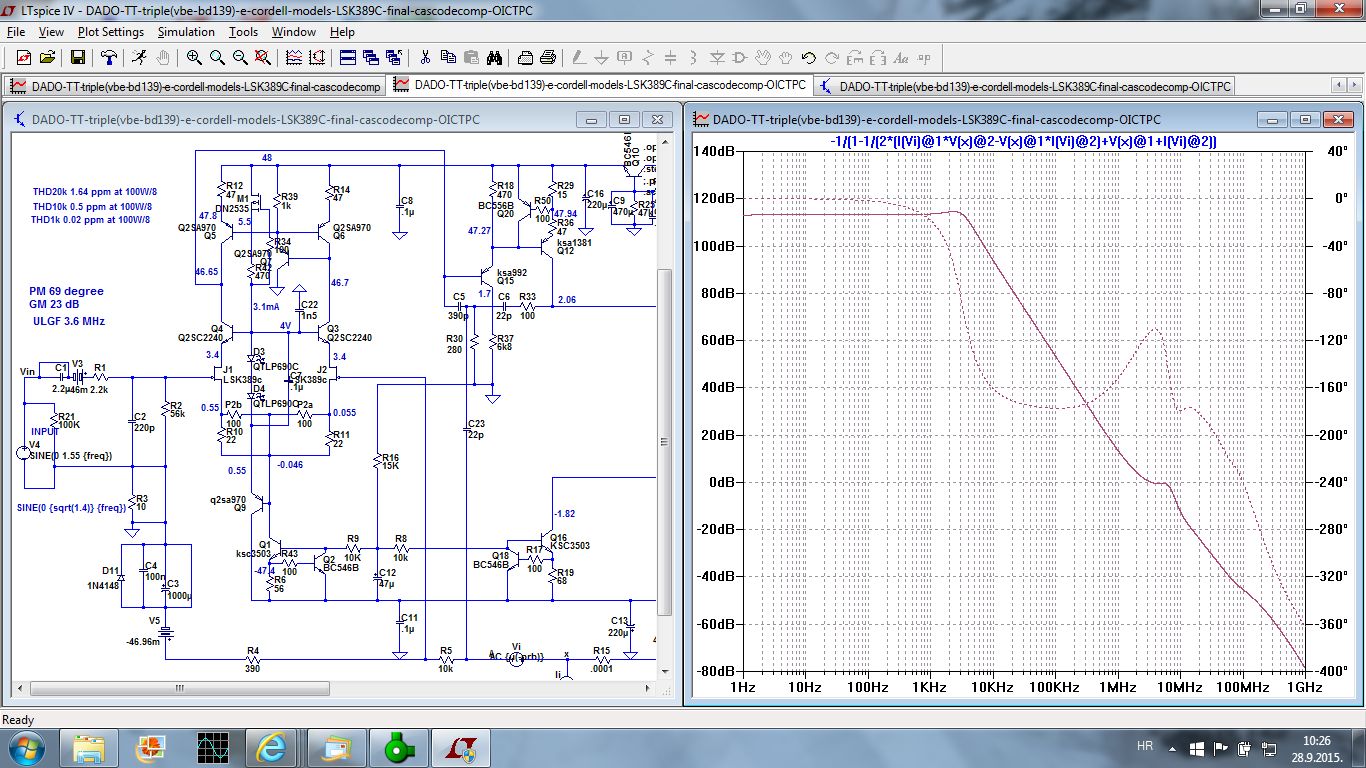Open the Simulation menu
This screenshot has height=768, width=1366.
tap(186, 32)
